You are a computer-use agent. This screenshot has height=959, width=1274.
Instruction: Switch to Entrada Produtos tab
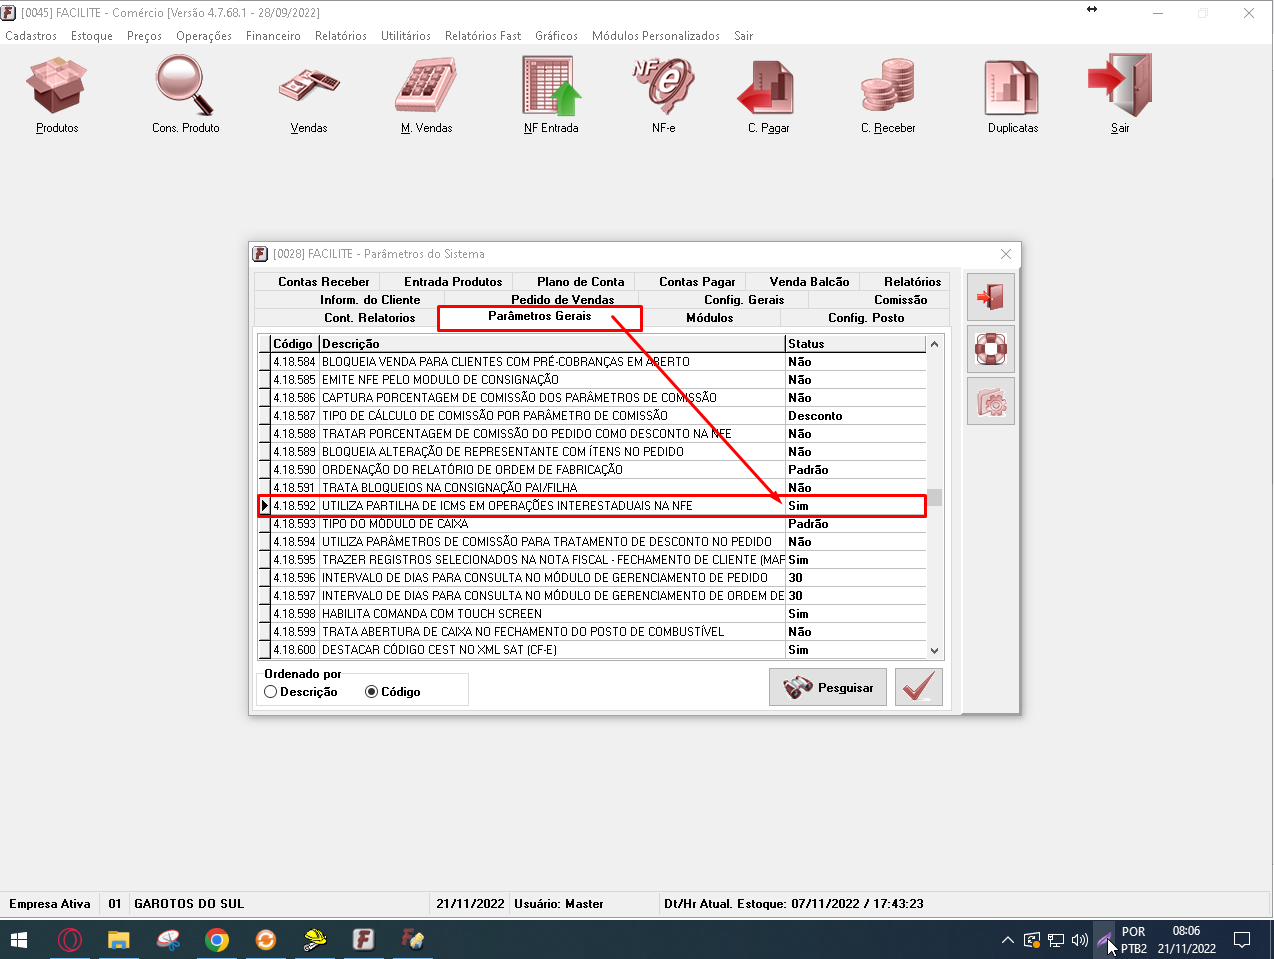click(453, 282)
